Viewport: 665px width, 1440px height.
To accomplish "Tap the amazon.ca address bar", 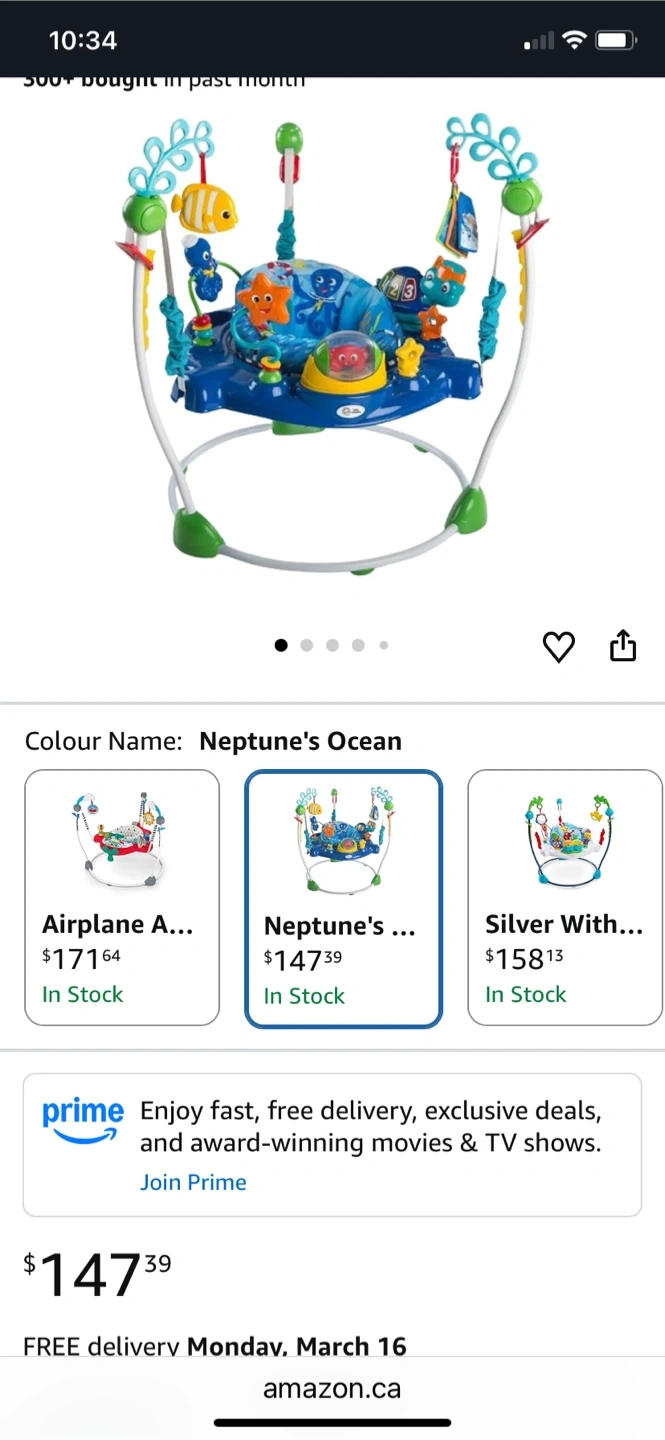I will point(332,1388).
